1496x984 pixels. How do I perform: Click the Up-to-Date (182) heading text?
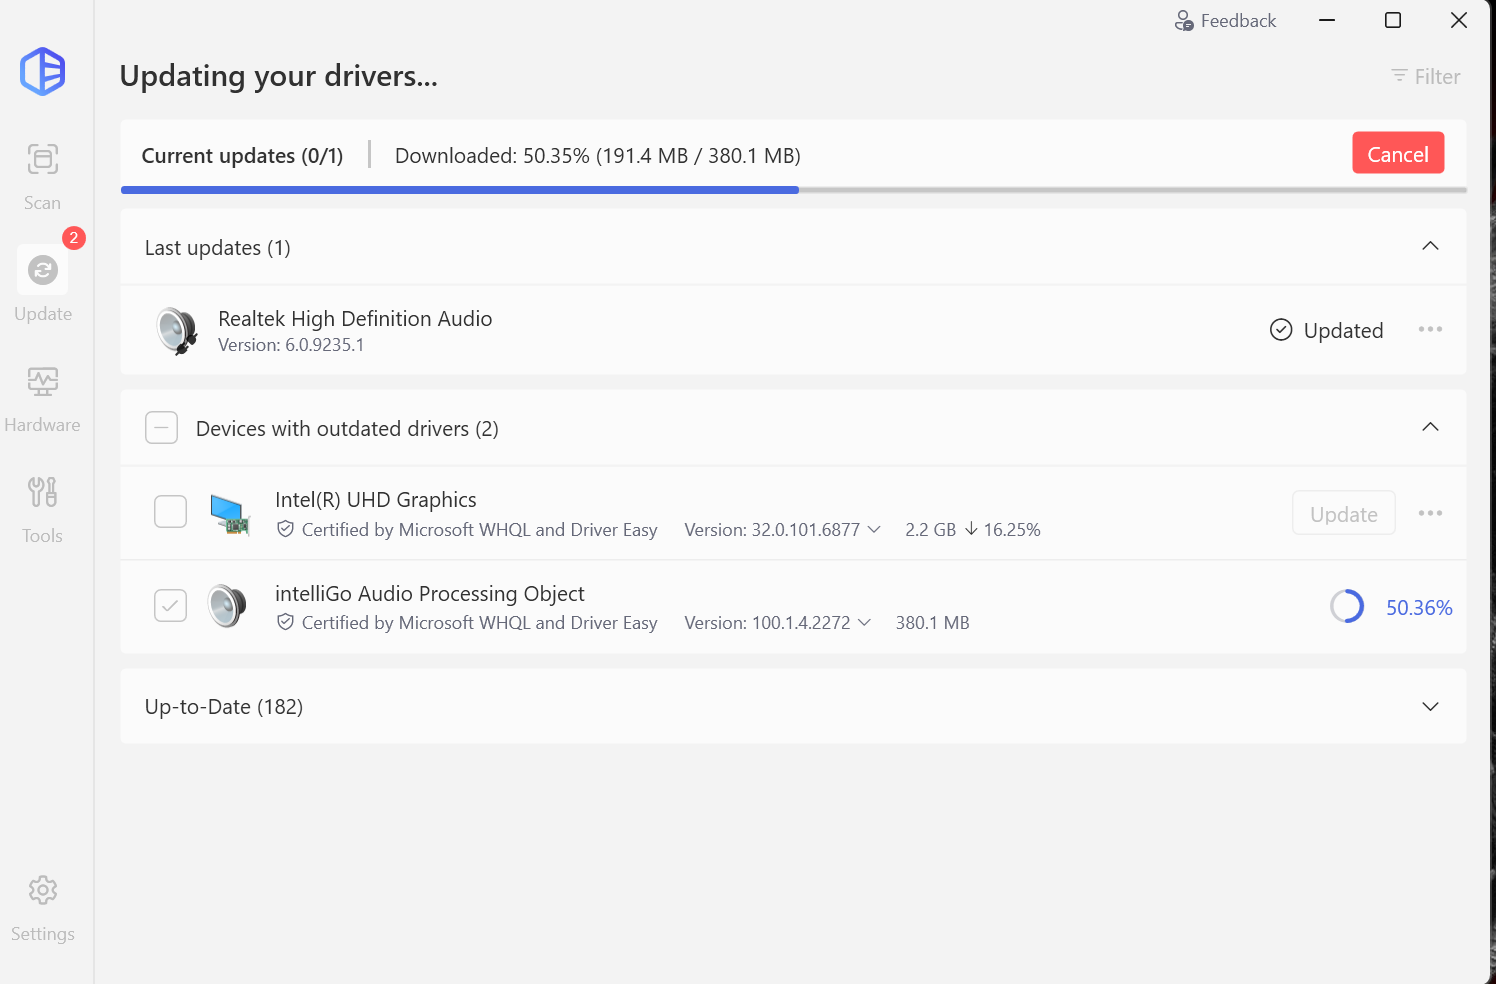224,706
